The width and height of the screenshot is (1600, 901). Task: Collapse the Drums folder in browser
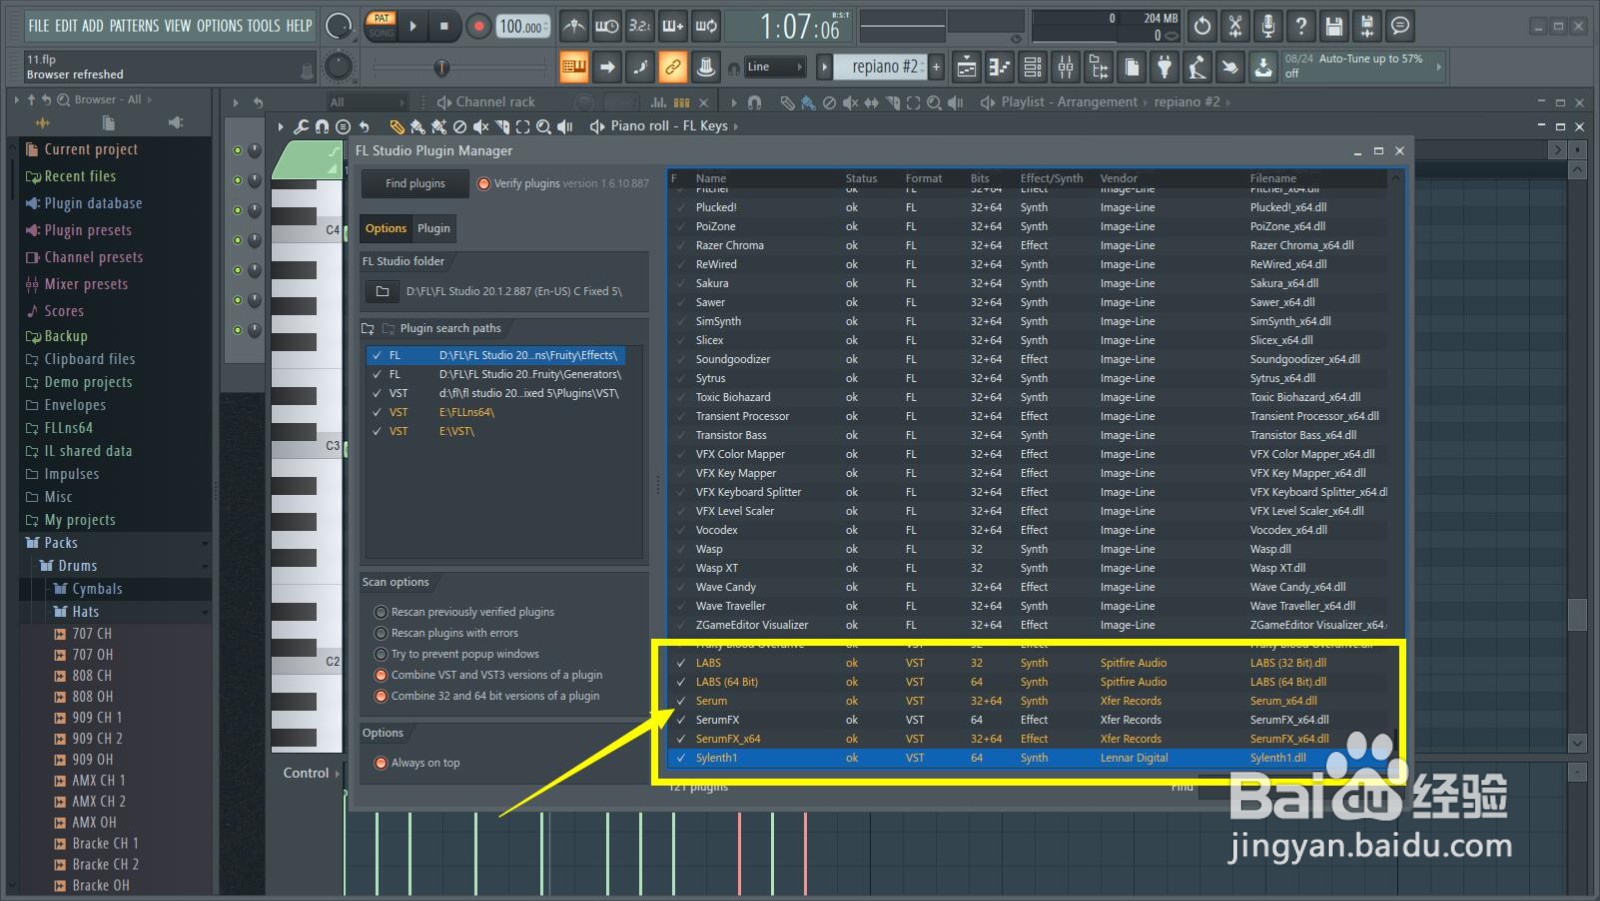(x=77, y=566)
